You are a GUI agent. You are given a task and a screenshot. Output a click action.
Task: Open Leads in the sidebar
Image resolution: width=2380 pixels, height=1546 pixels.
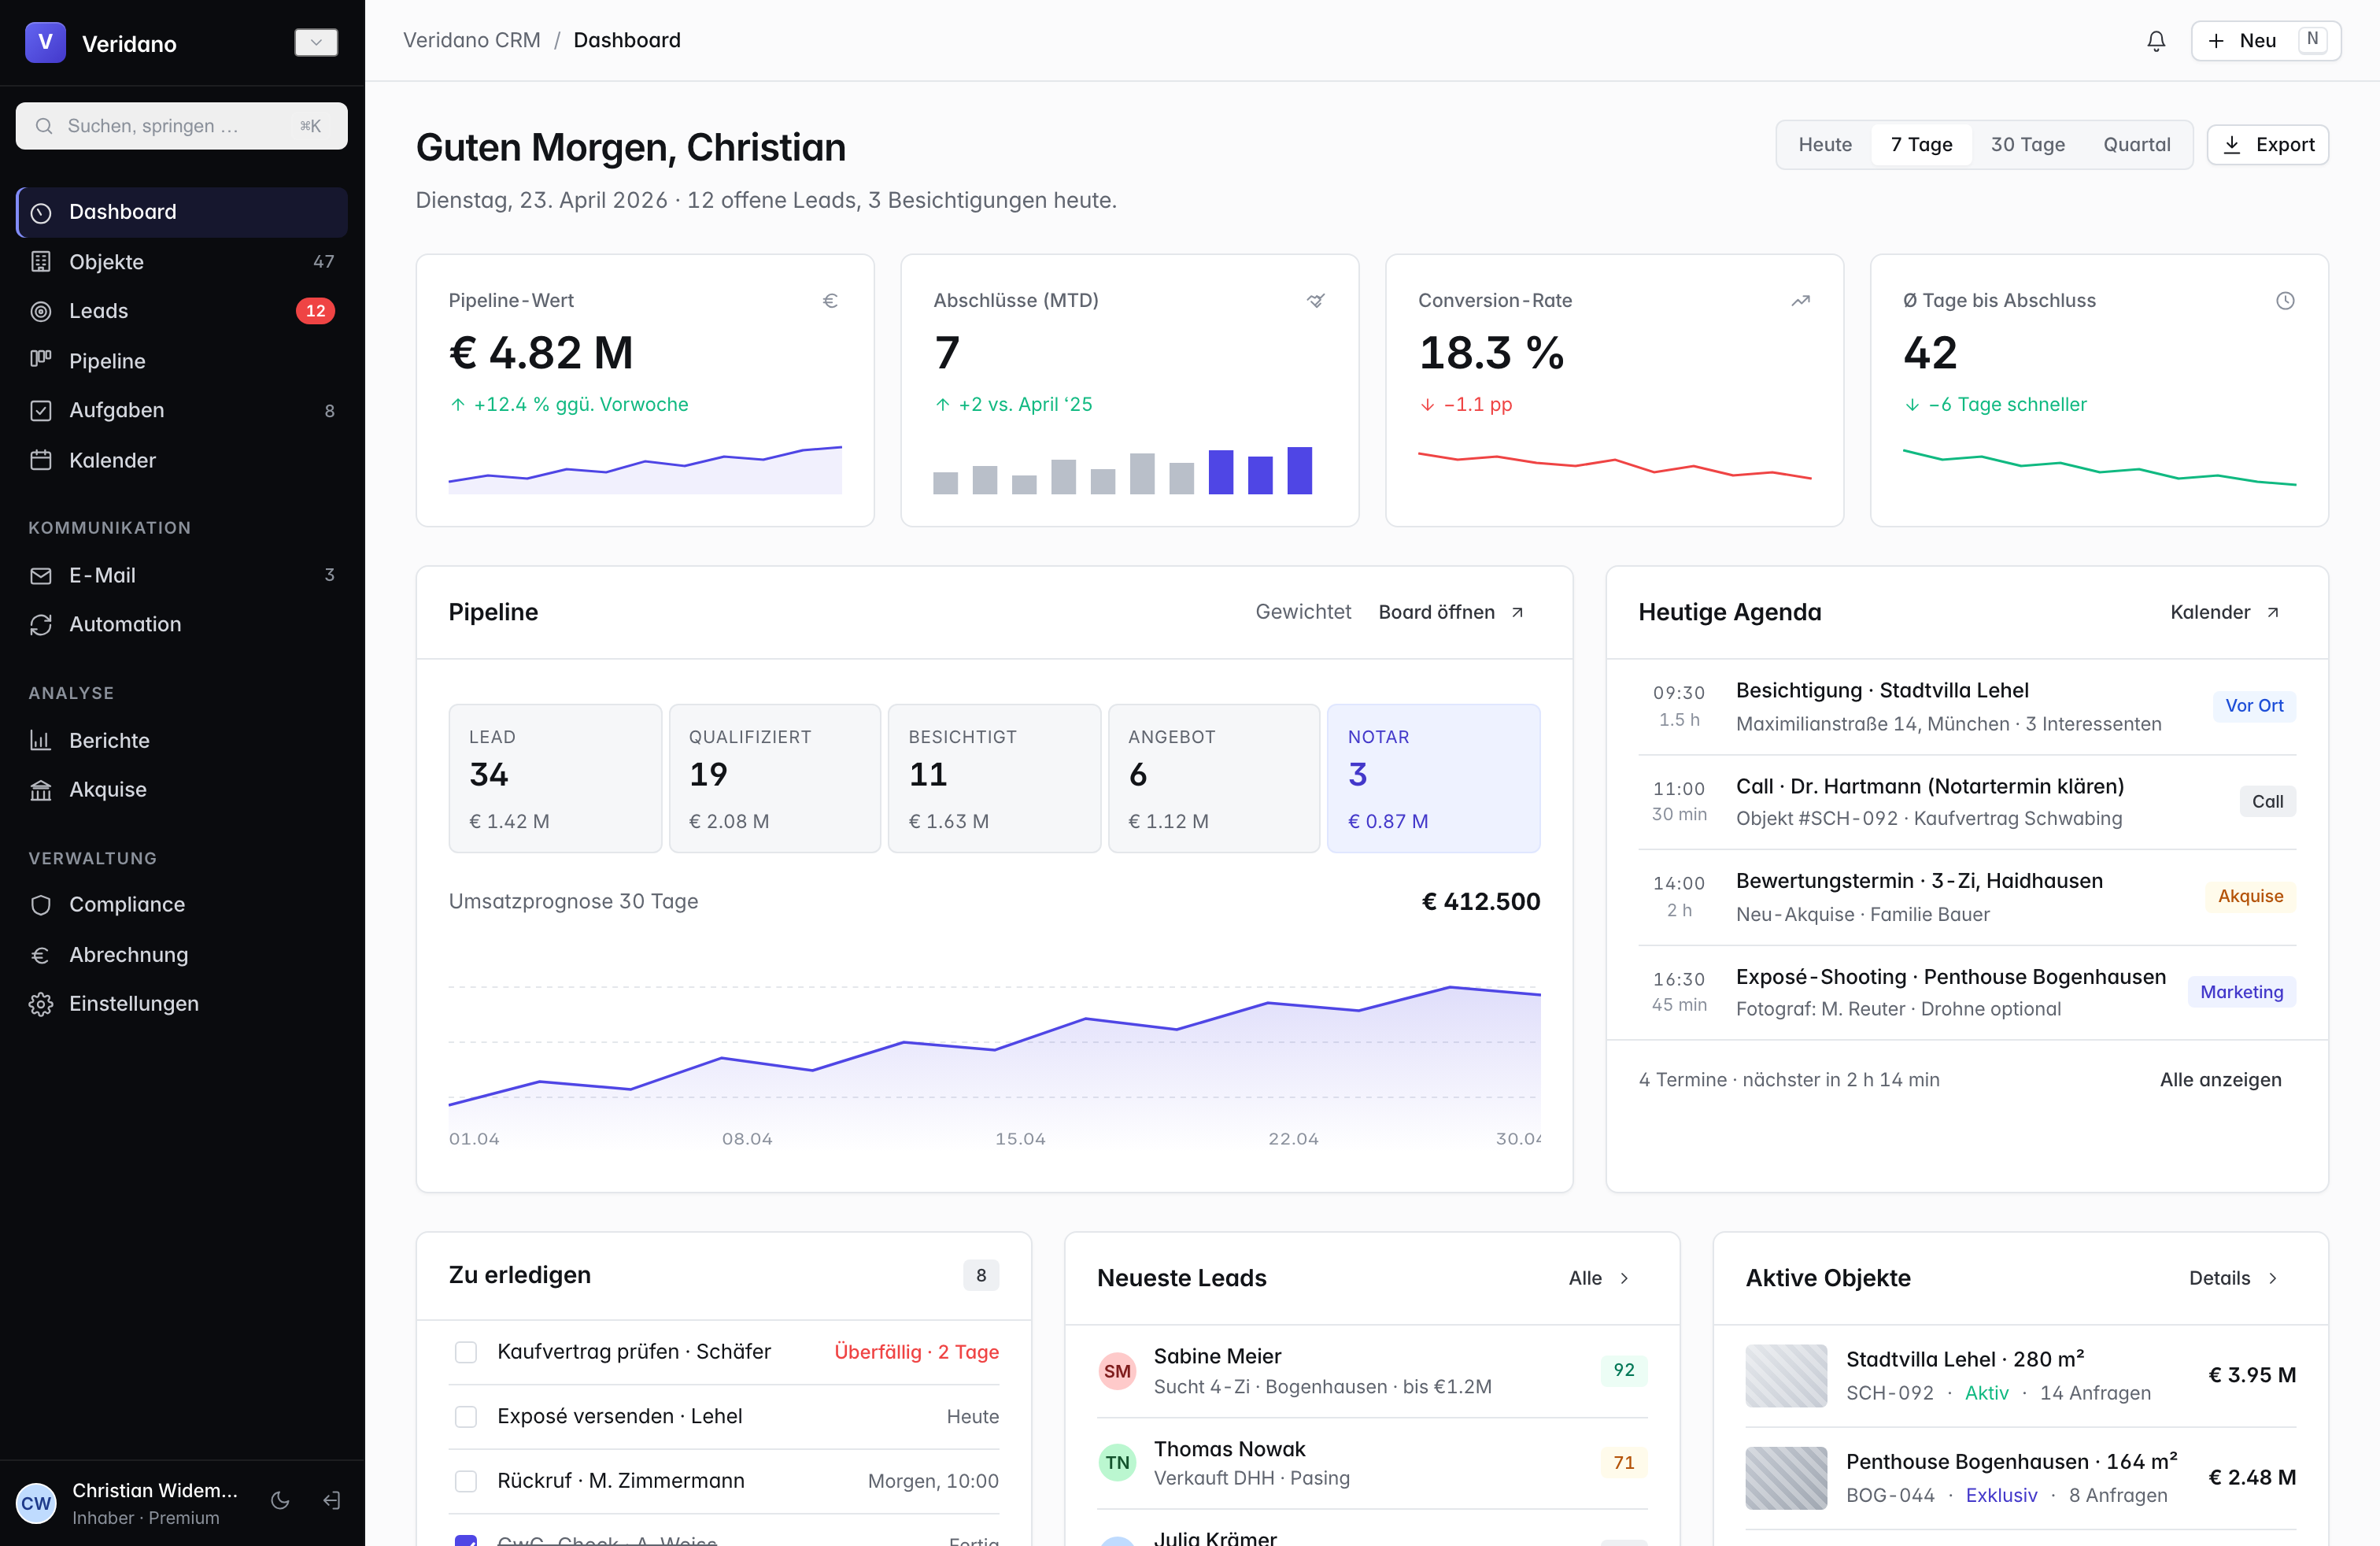pyautogui.click(x=181, y=311)
